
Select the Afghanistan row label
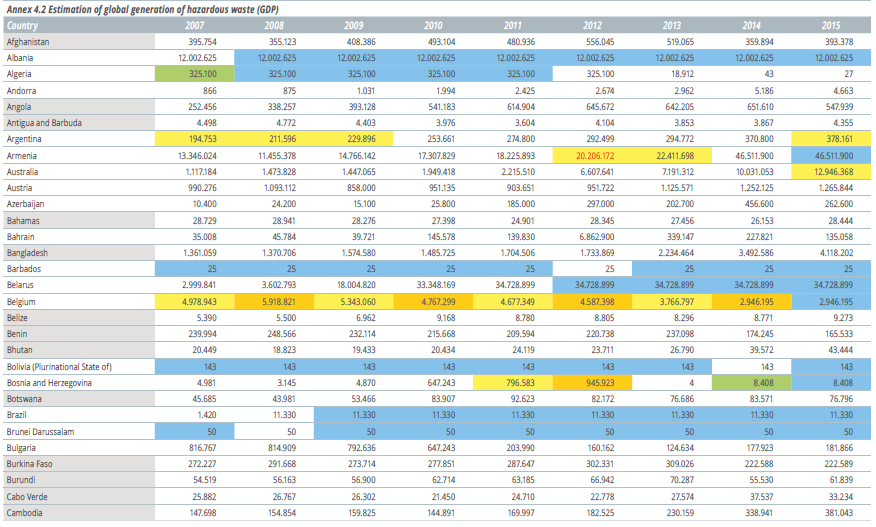pyautogui.click(x=28, y=42)
